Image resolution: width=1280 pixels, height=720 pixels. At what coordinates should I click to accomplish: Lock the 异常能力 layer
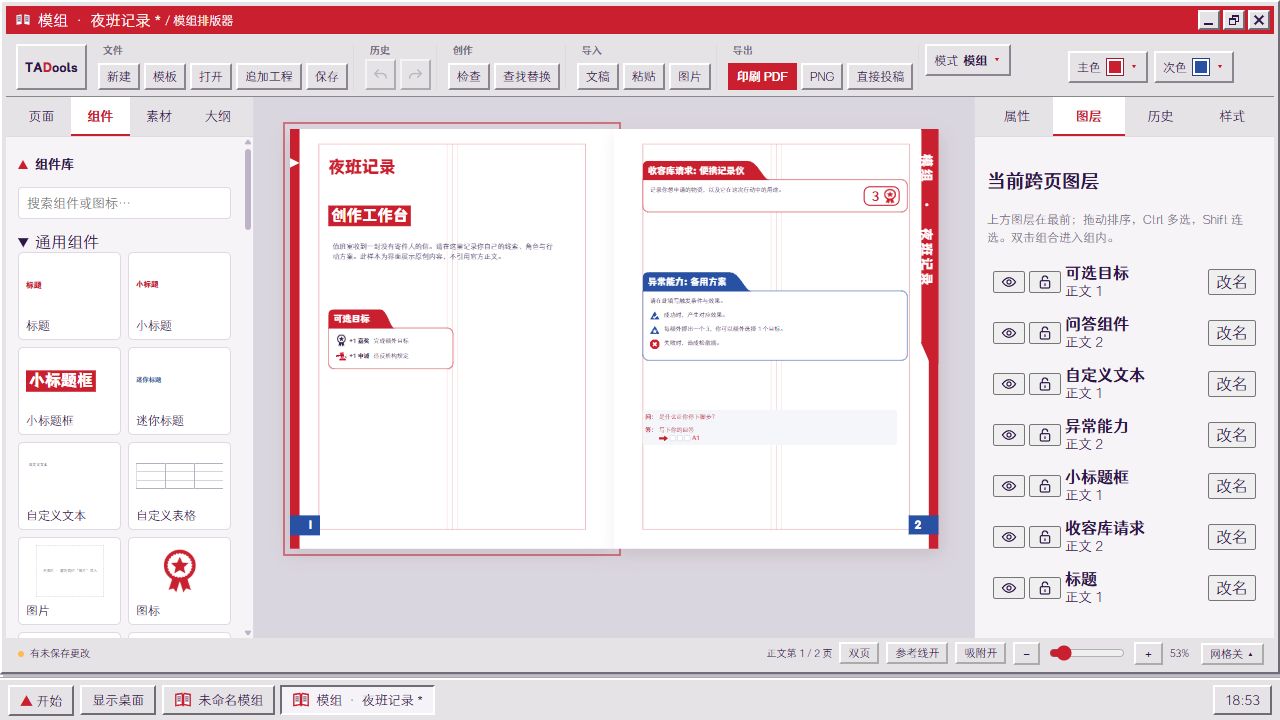pyautogui.click(x=1045, y=435)
